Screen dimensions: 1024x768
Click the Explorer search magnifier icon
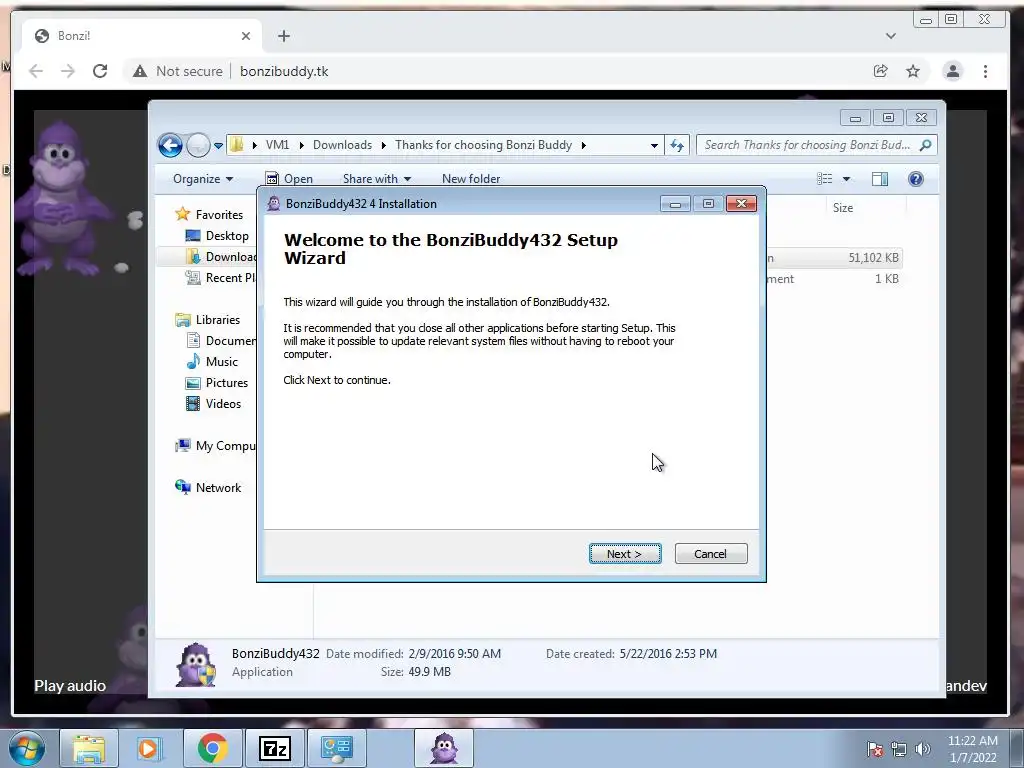pyautogui.click(x=925, y=145)
